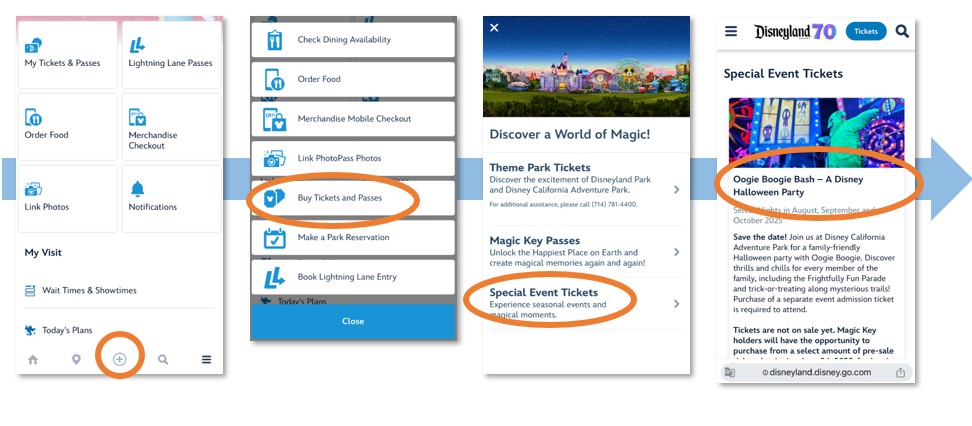Open Special Event Tickets option
The width and height of the screenshot is (972, 426).
(x=585, y=304)
